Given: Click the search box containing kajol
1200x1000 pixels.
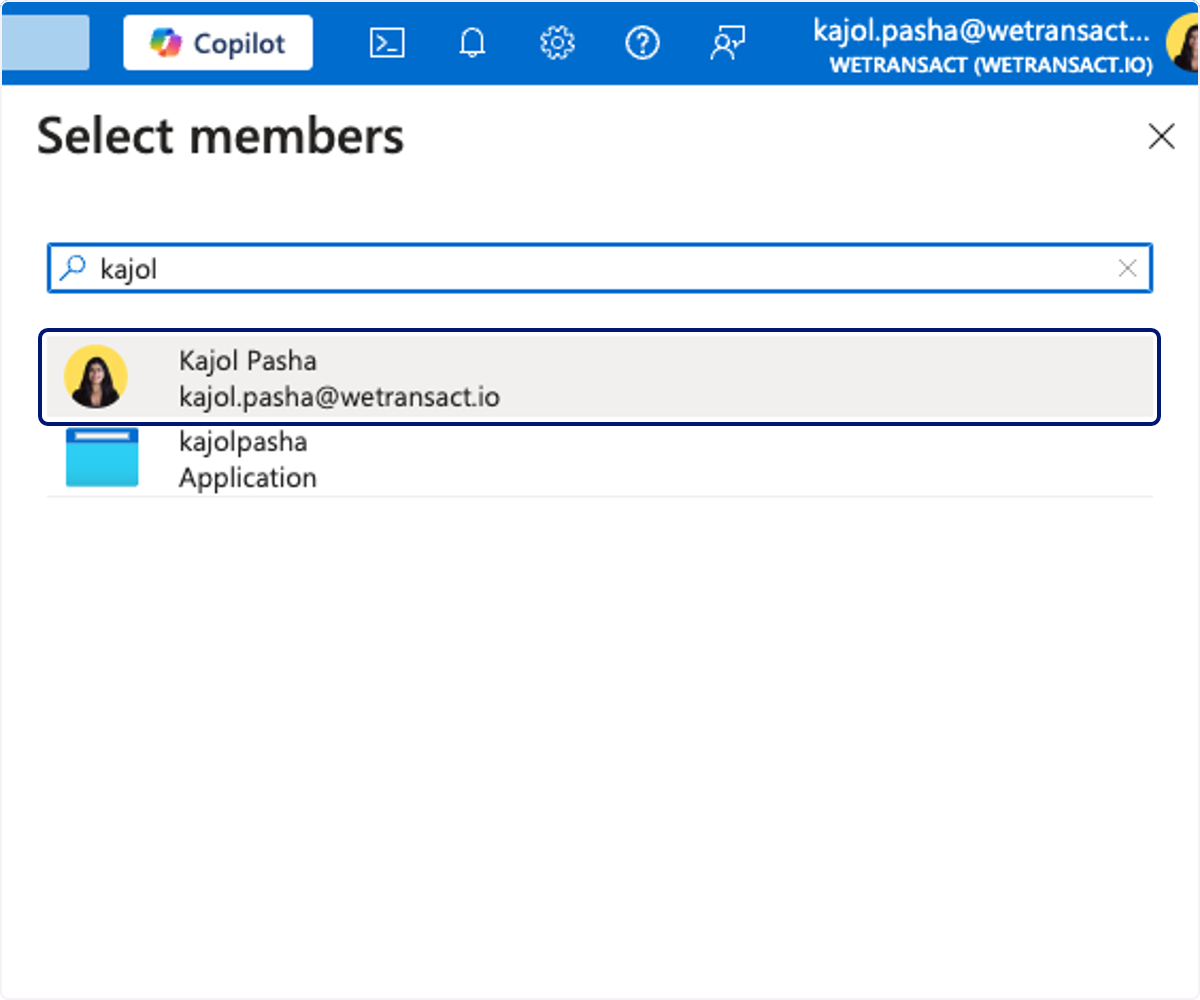Looking at the screenshot, I should [600, 268].
